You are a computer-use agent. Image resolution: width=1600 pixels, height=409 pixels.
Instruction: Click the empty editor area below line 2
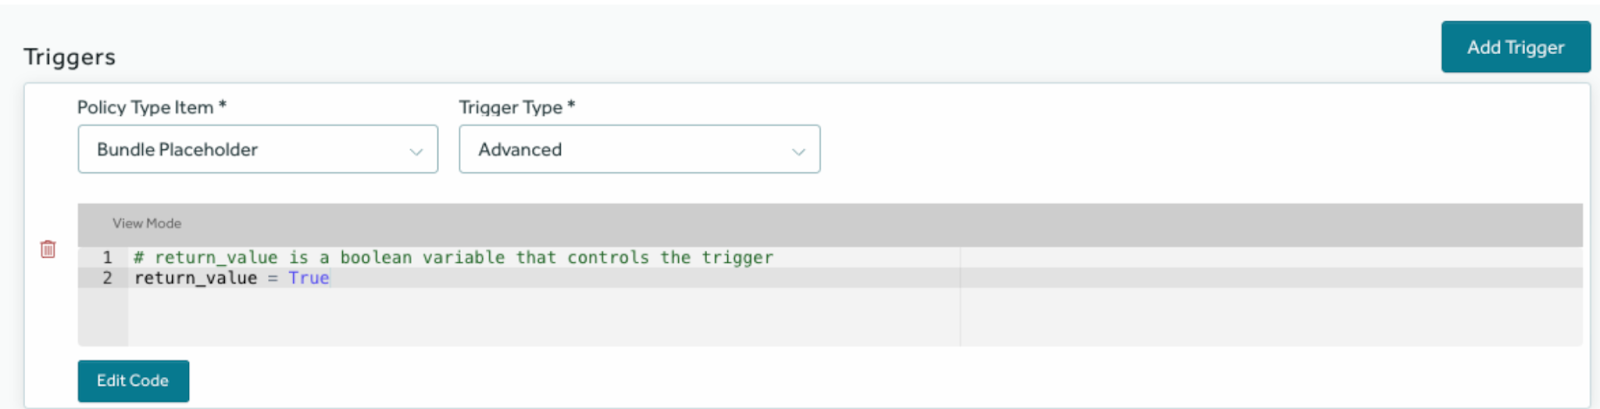[x=540, y=318]
